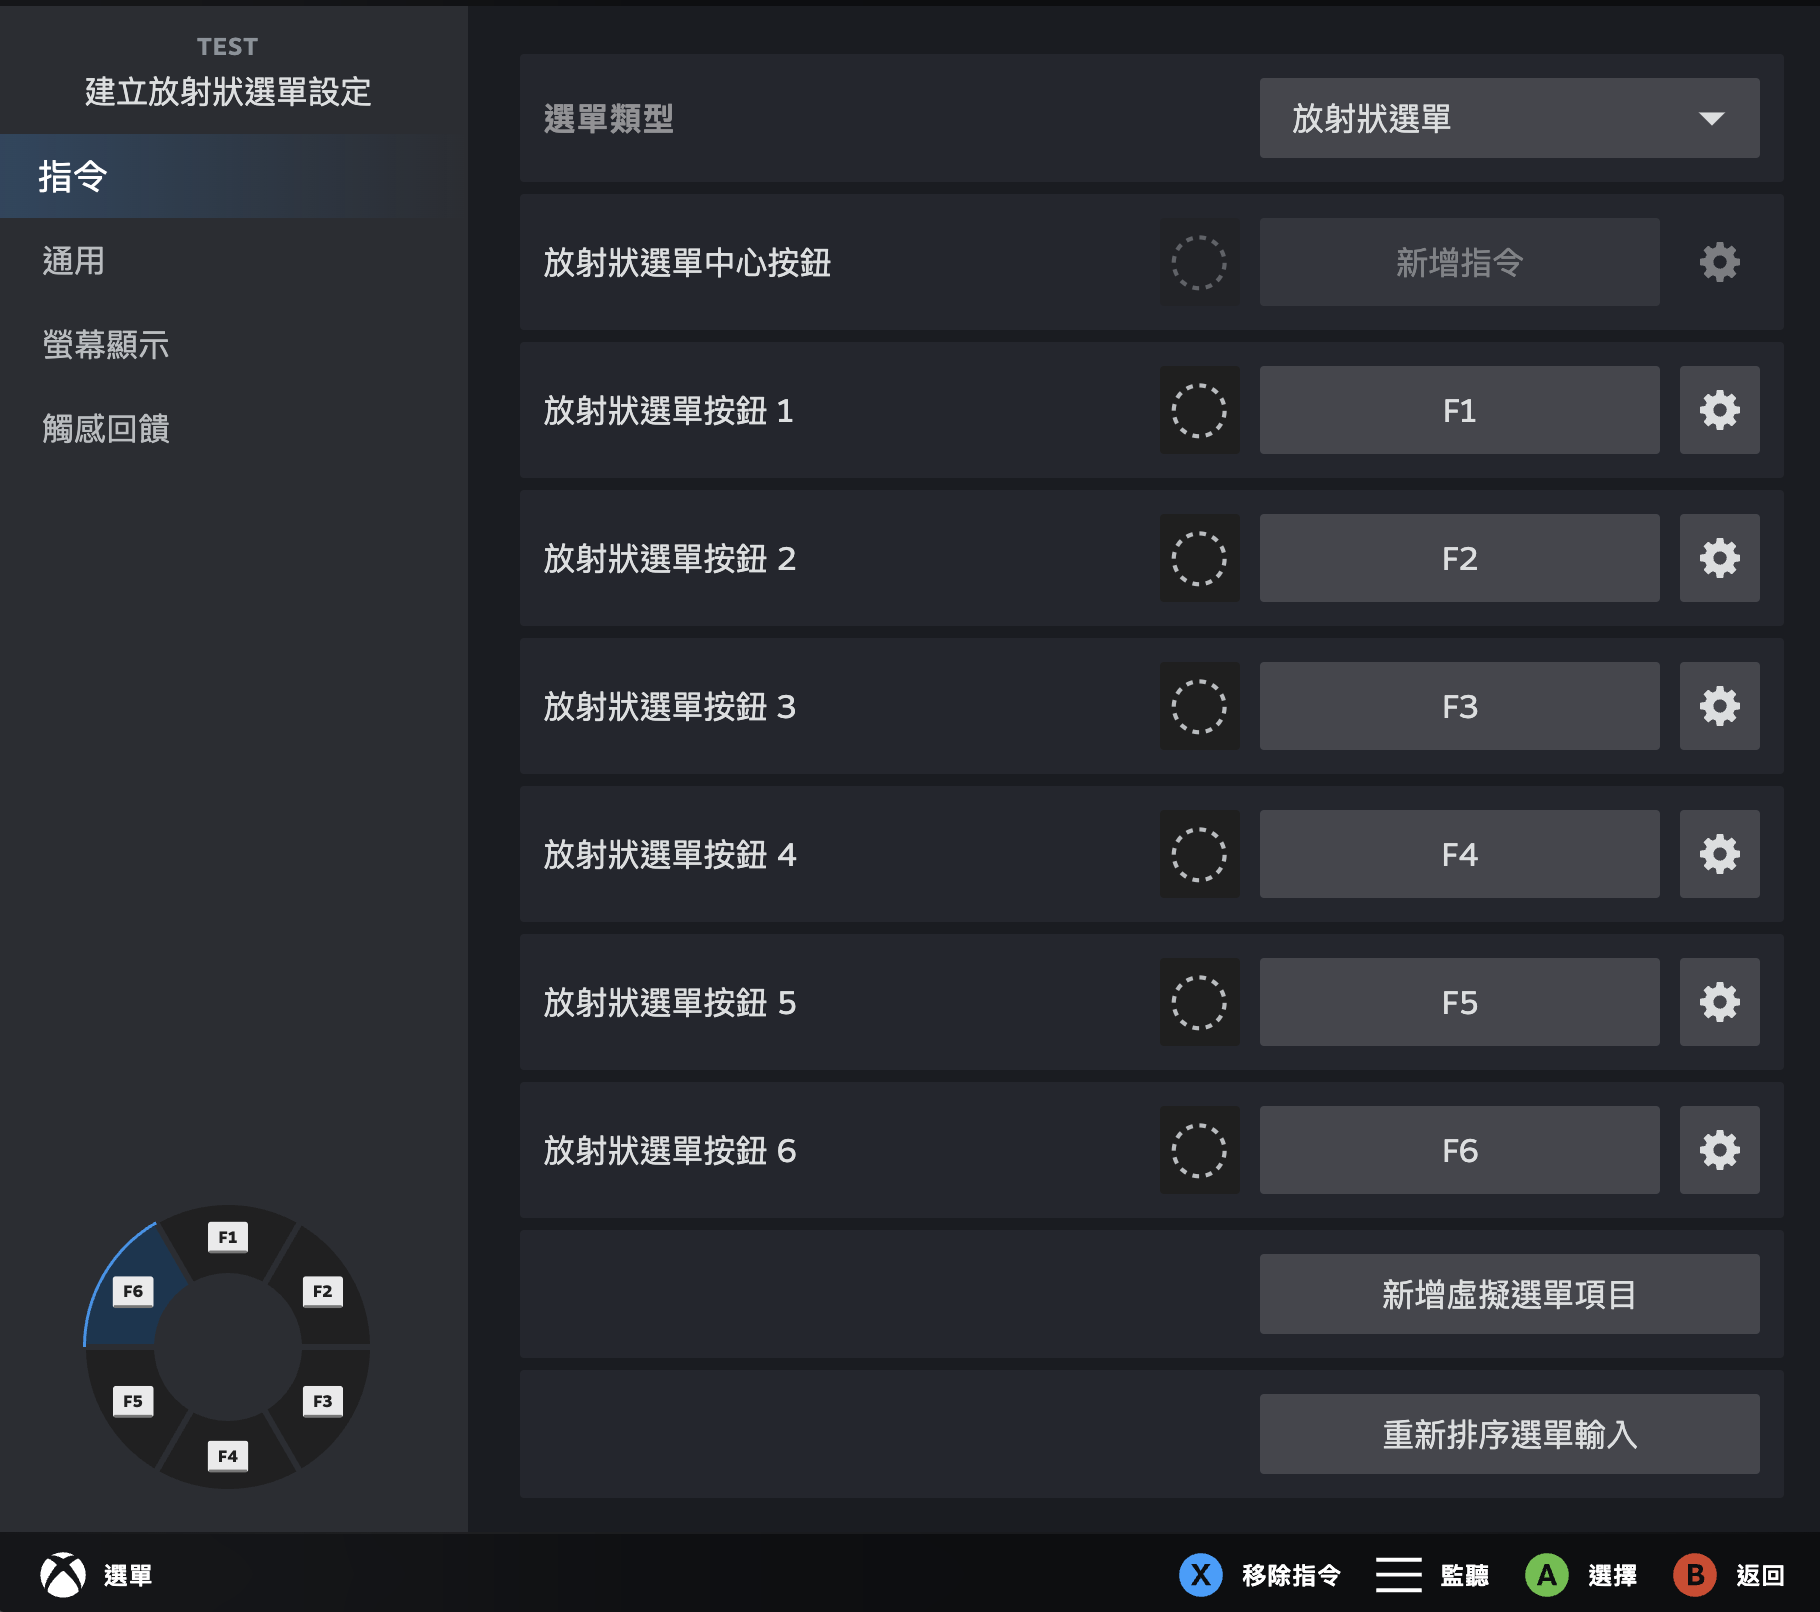Click the Xbox logo 選單 icon
Screen dimensions: 1820x1612
click(63, 1575)
